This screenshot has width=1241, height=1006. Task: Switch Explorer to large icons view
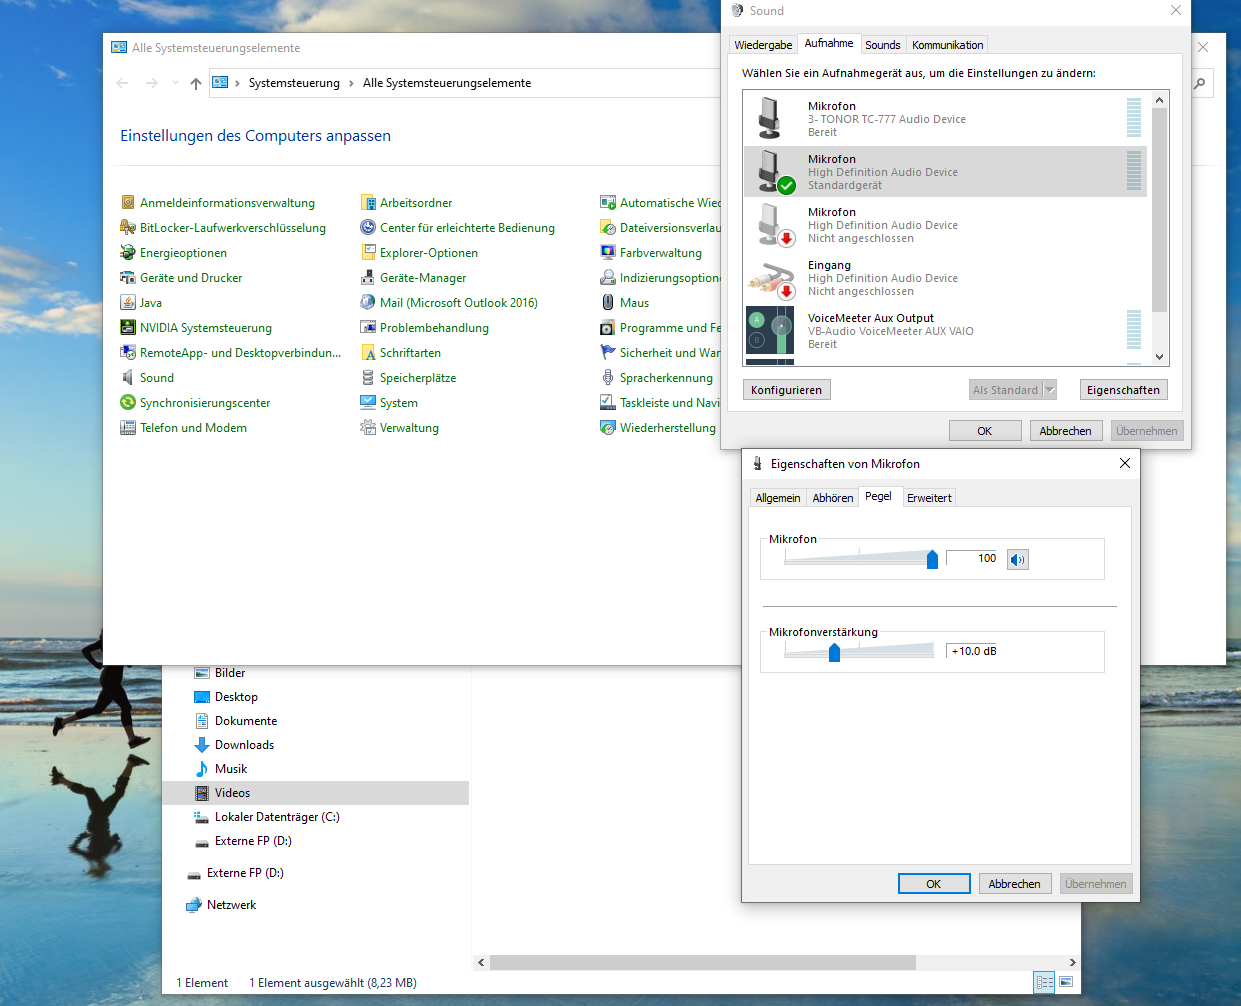click(1066, 982)
